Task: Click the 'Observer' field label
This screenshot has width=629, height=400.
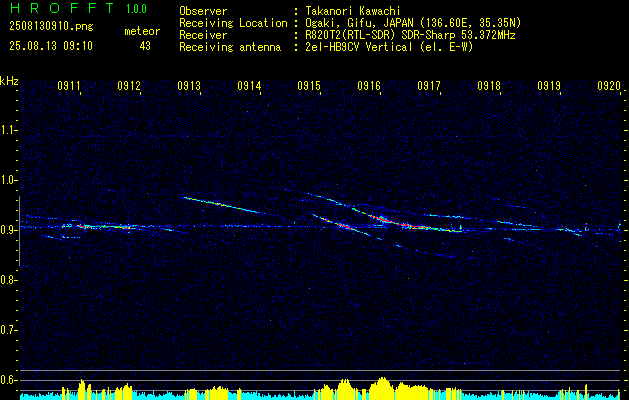Action: pyautogui.click(x=203, y=11)
